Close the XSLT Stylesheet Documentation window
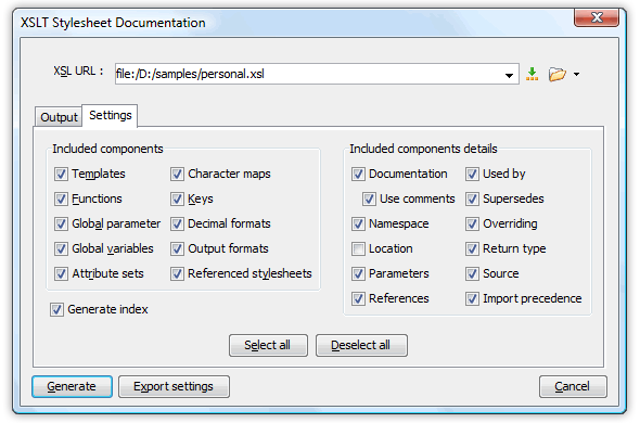The height and width of the screenshot is (423, 640). click(596, 18)
